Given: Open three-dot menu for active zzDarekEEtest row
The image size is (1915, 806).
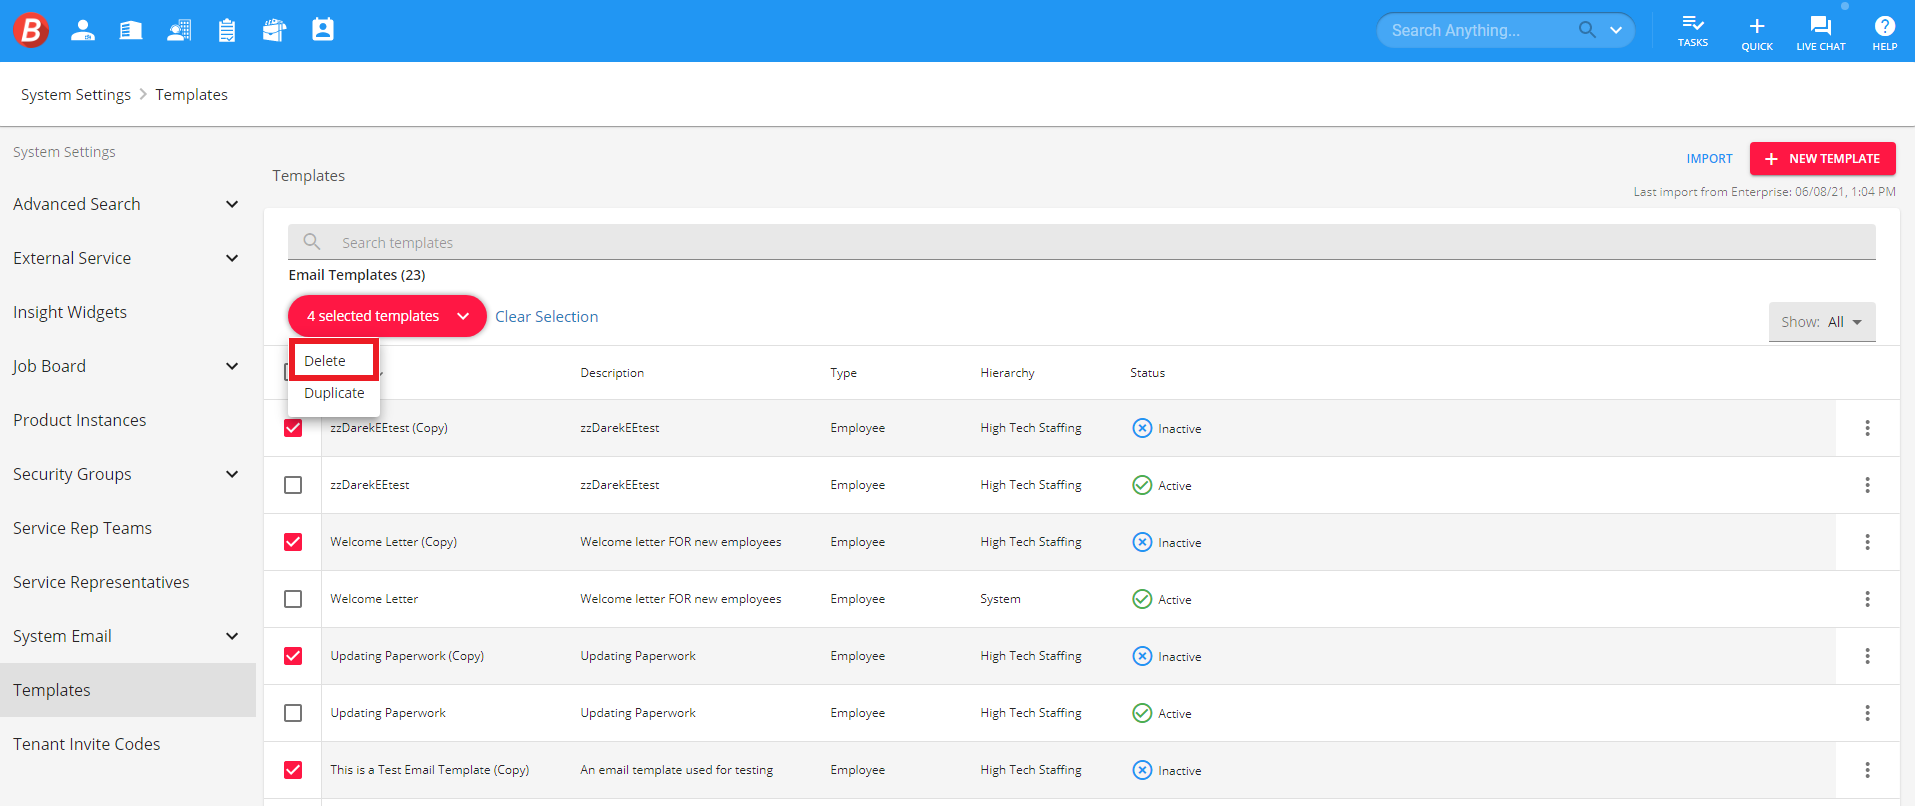Looking at the screenshot, I should 1867,485.
